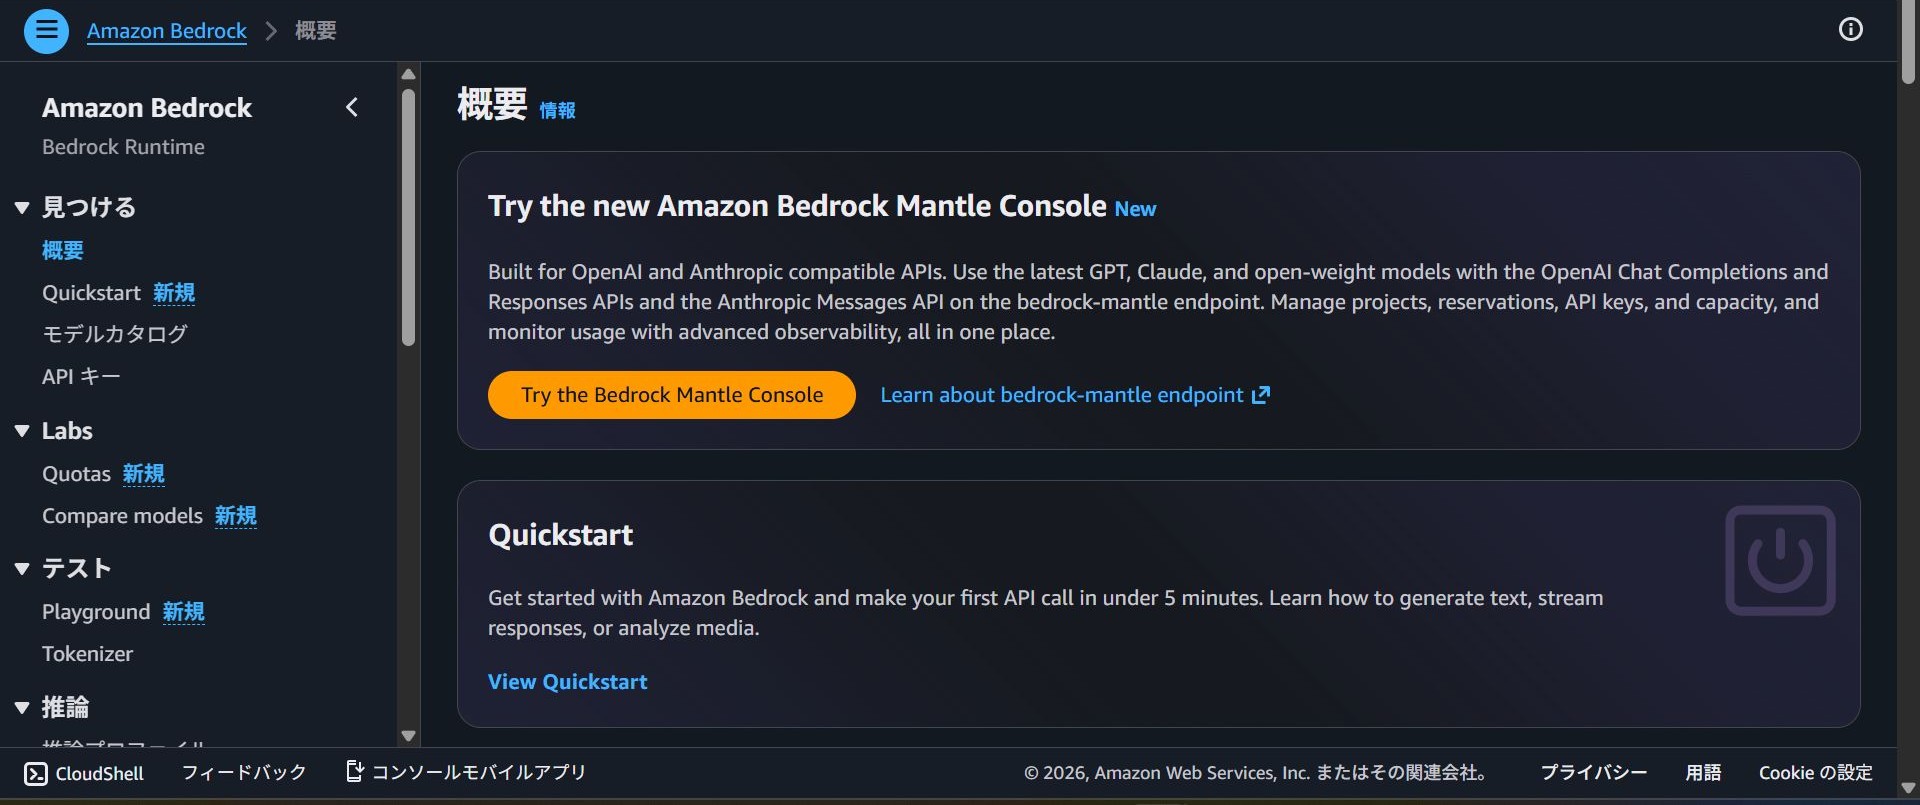The width and height of the screenshot is (1920, 805).
Task: Click the © 2026 Amazon Web Services copyright text
Action: click(x=1255, y=772)
